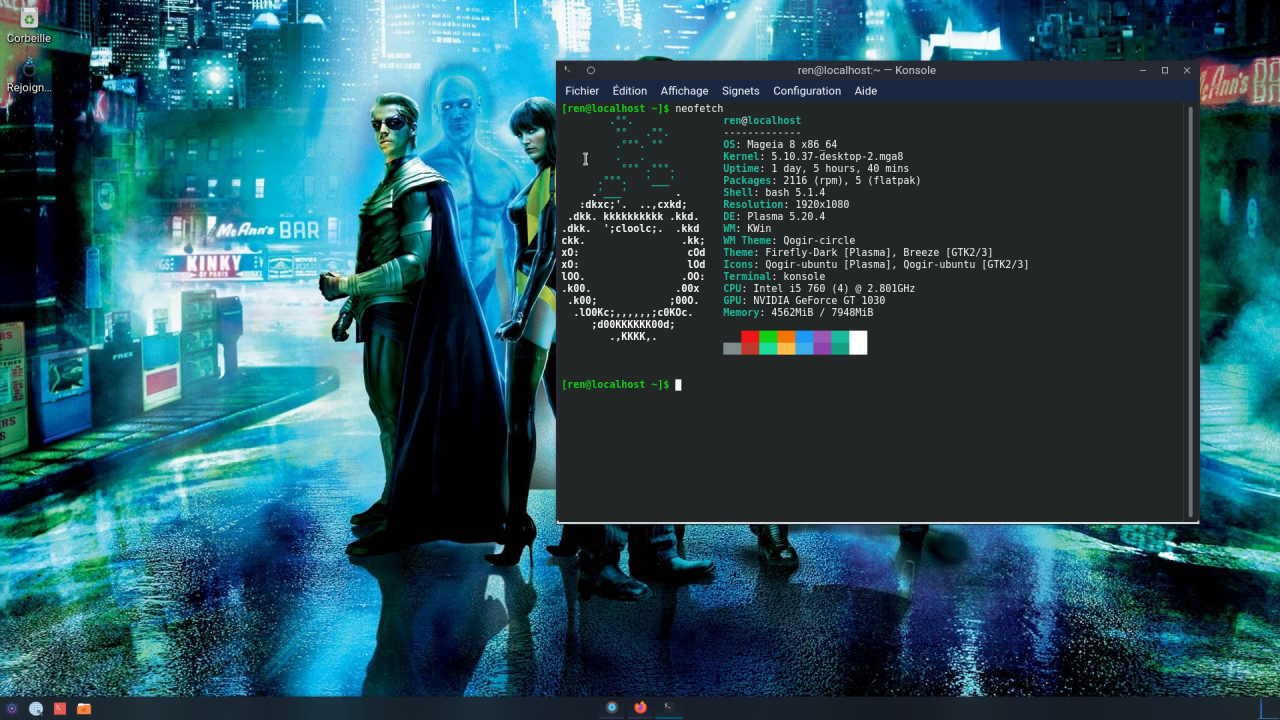Click the gray block in neofetch palette

[x=732, y=348]
